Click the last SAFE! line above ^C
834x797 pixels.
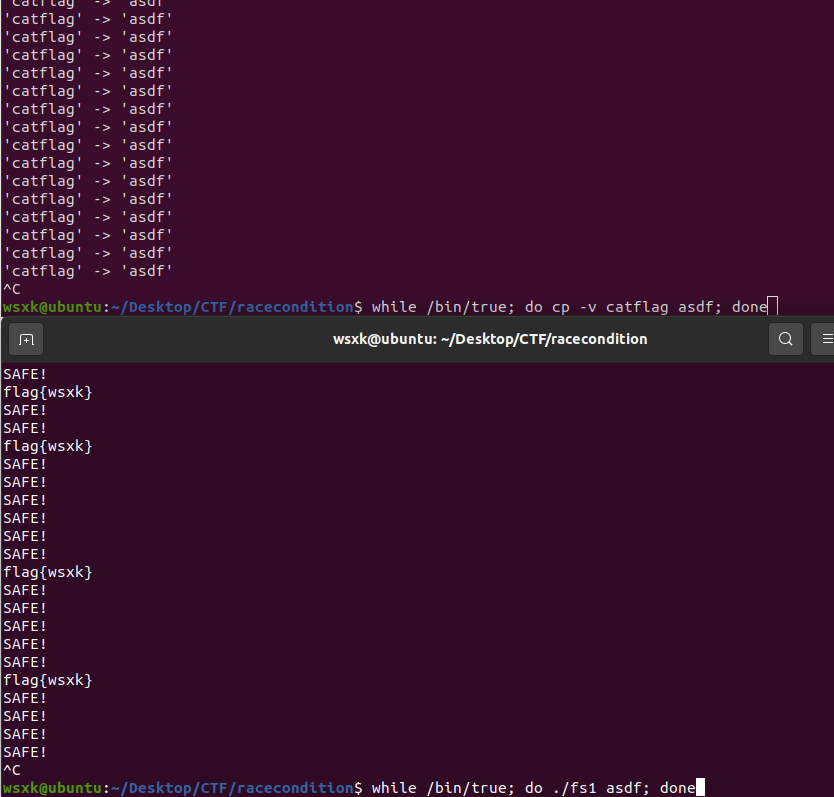click(25, 752)
